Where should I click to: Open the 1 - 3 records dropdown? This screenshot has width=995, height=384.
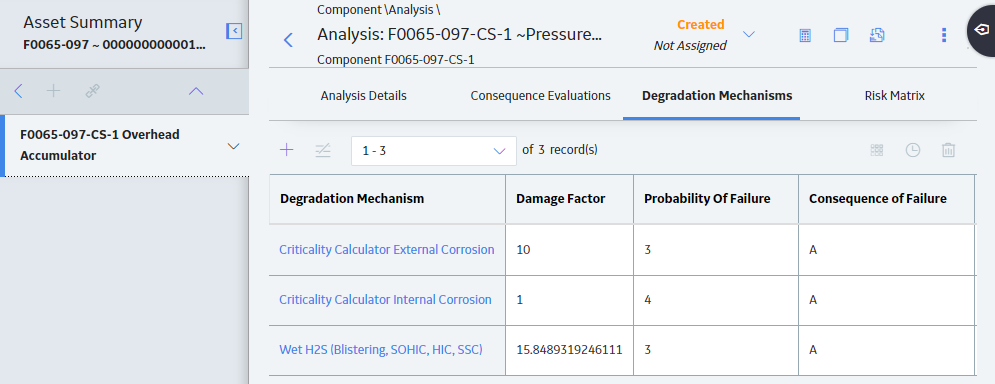coord(433,150)
